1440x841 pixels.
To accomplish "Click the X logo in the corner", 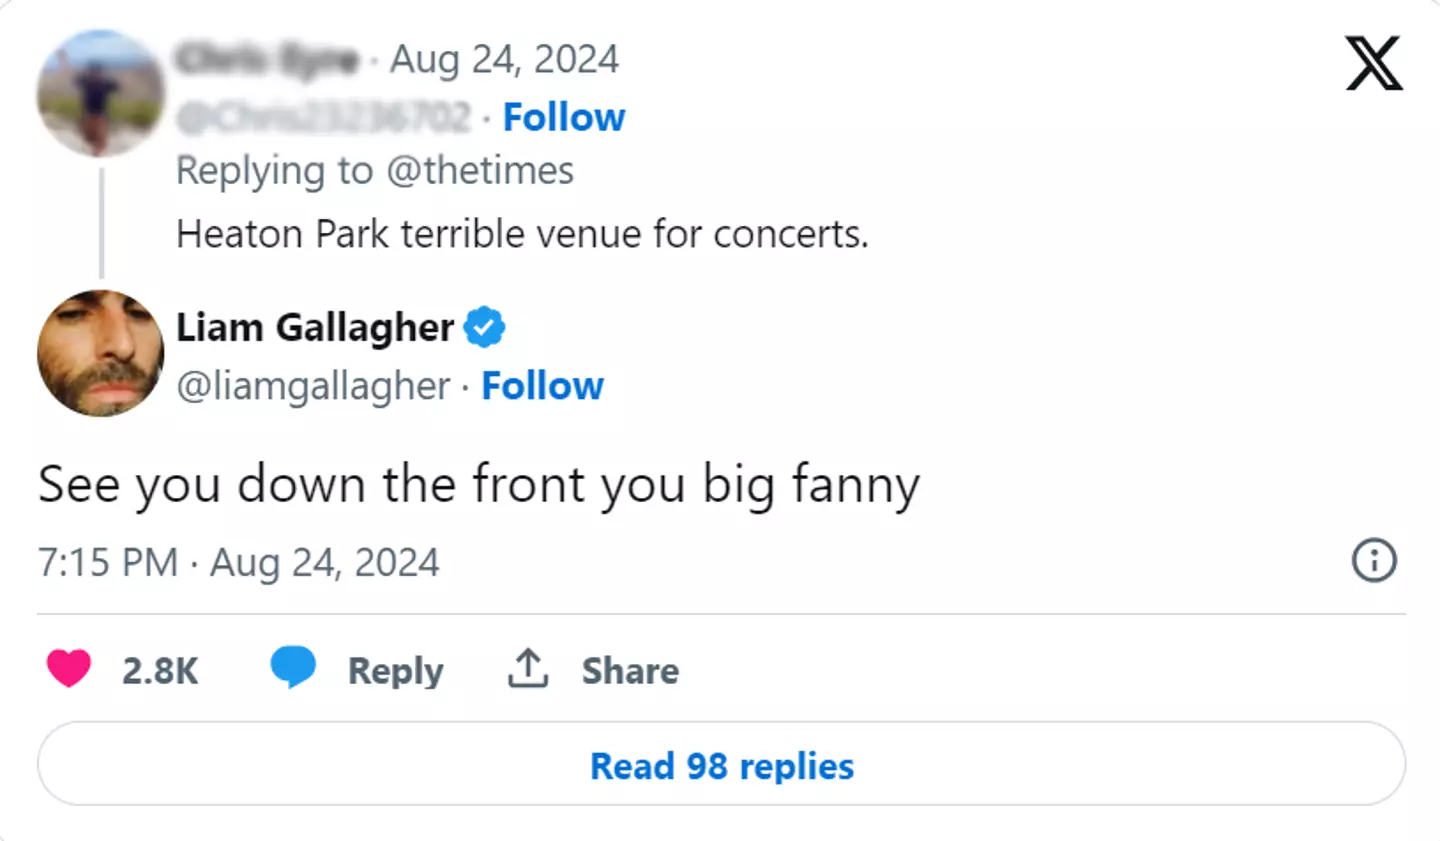I will [x=1373, y=63].
